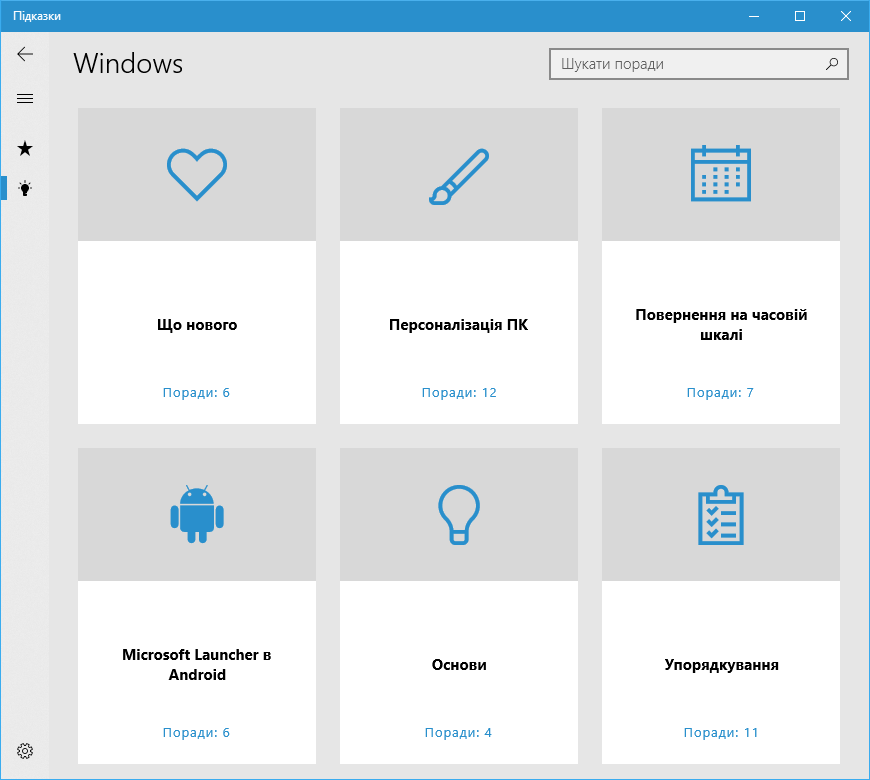
Task: Close the Підказки window
Action: pos(846,16)
